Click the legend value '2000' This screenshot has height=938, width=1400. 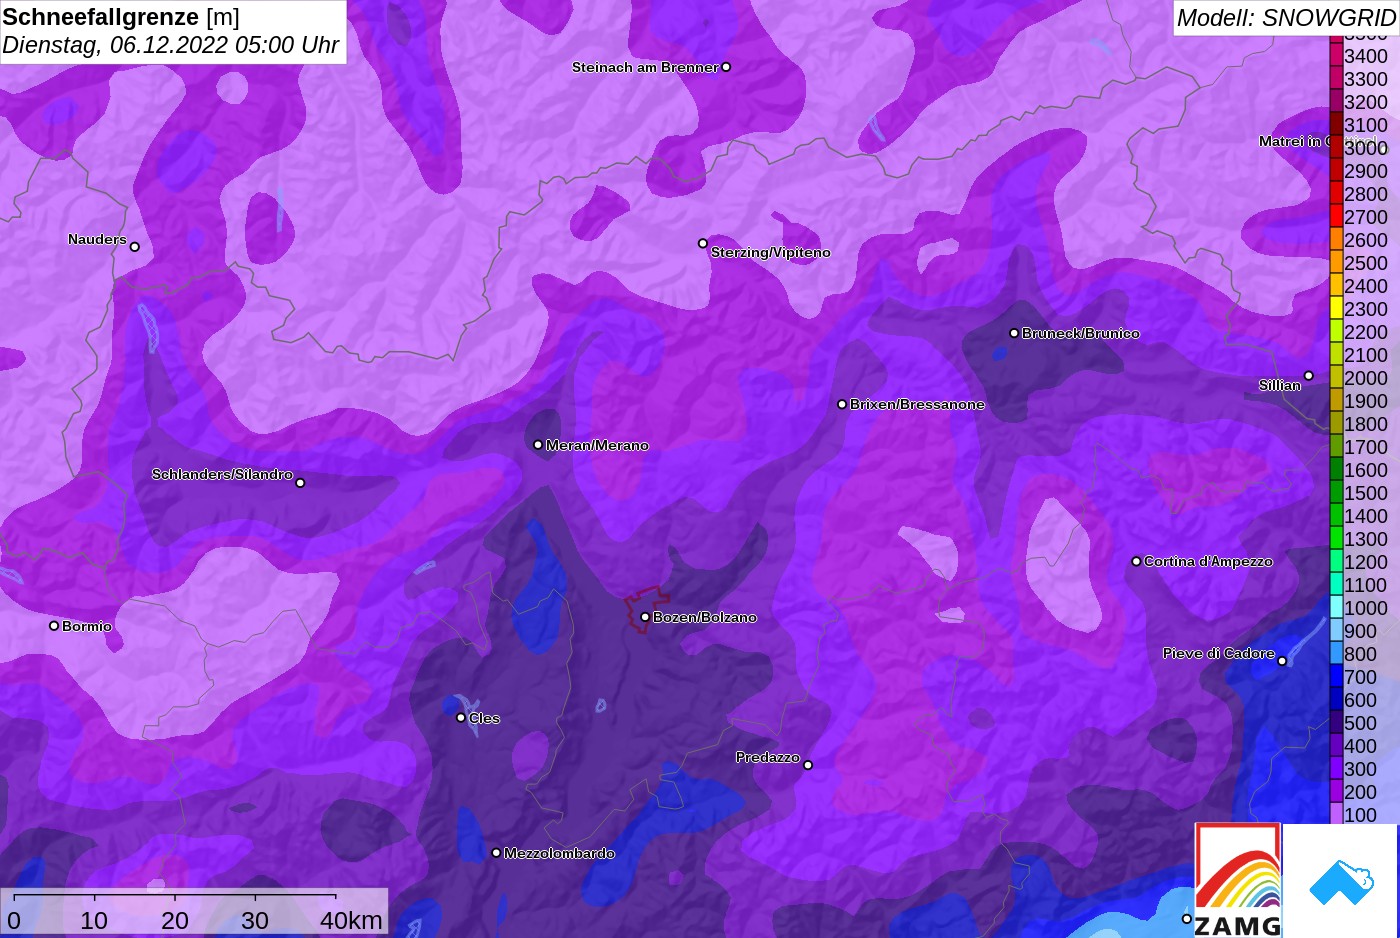pyautogui.click(x=1366, y=378)
